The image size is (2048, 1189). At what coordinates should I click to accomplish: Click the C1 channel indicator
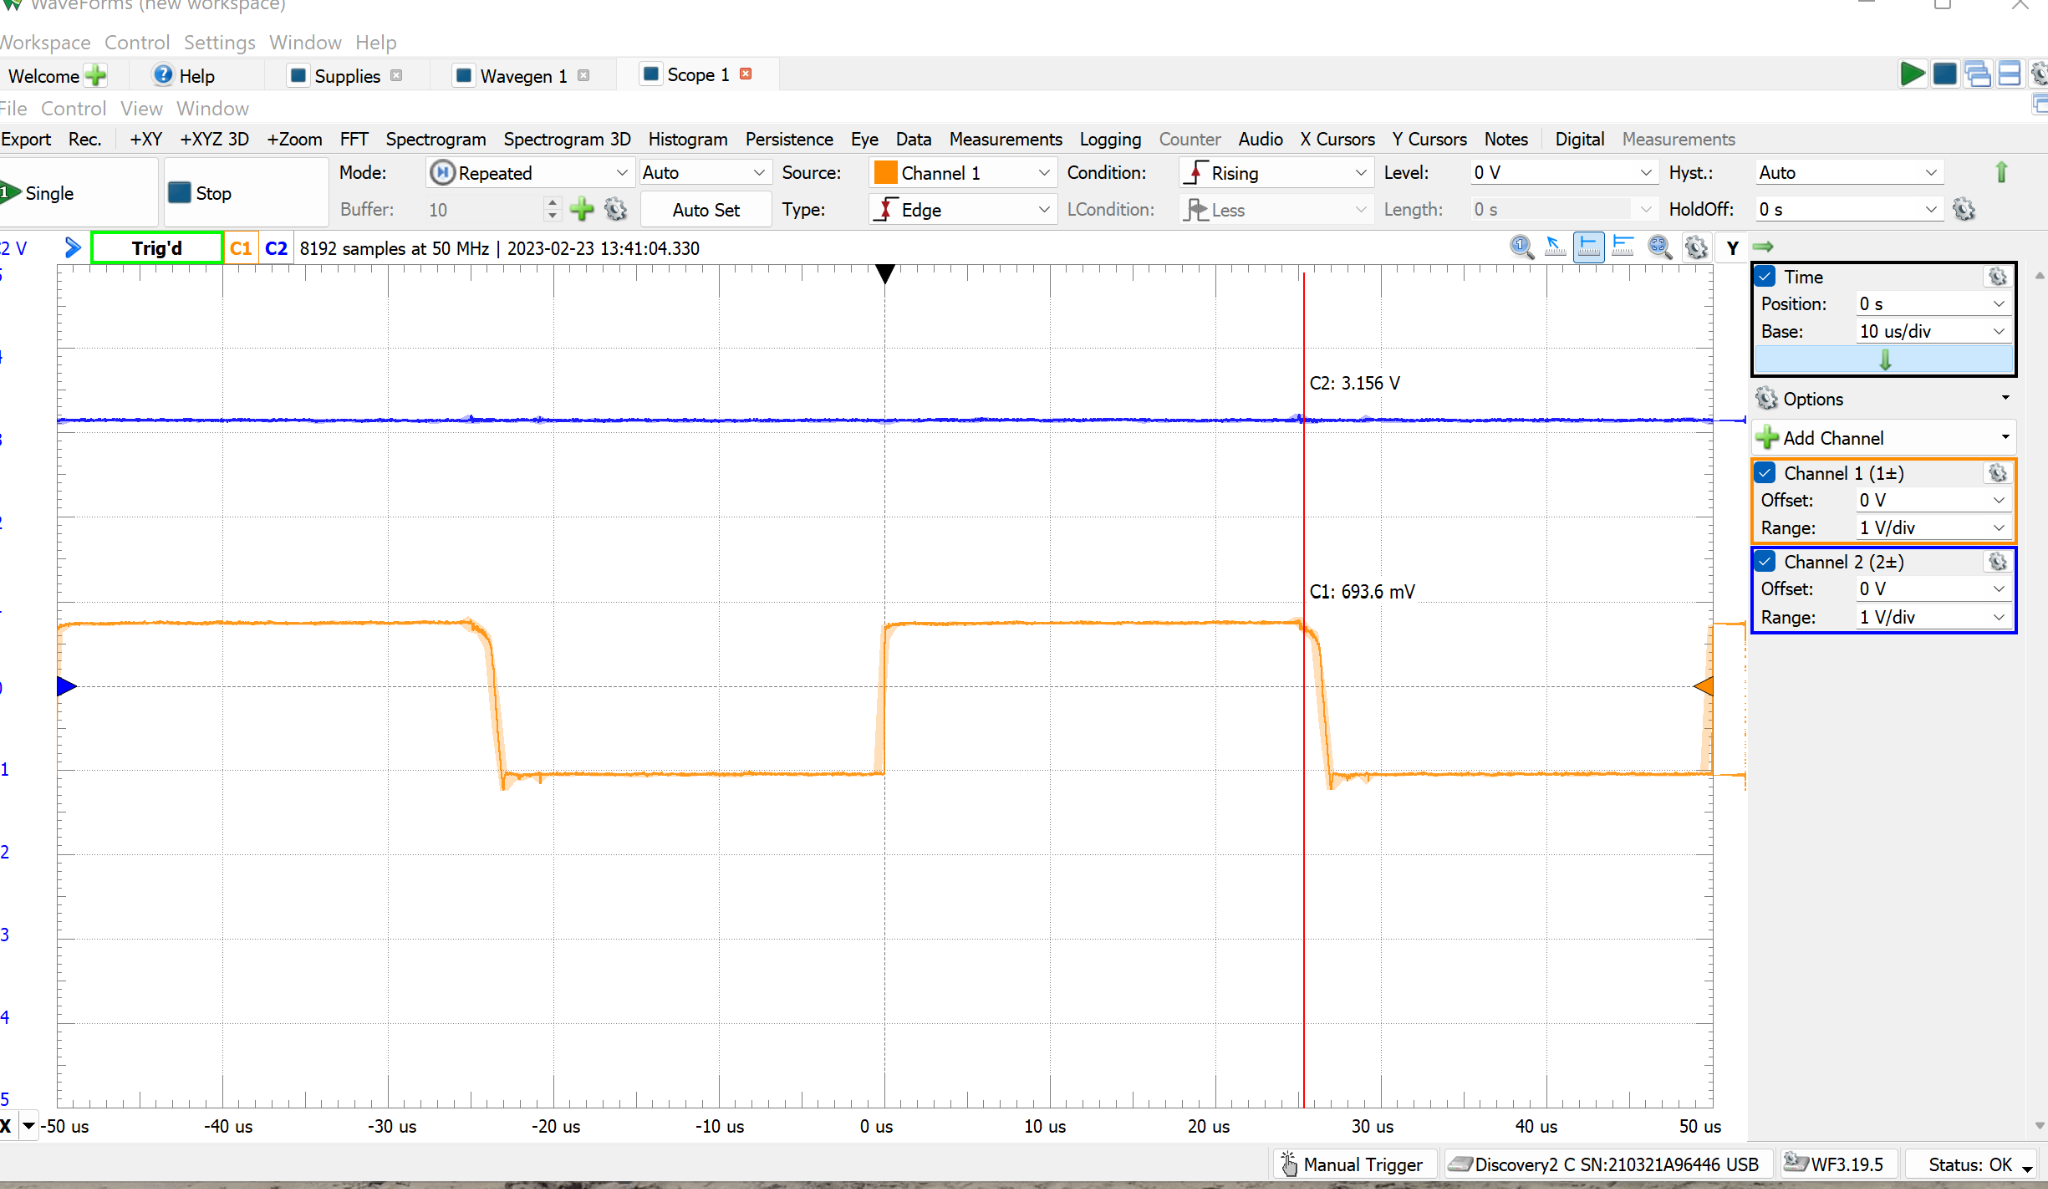(x=240, y=248)
